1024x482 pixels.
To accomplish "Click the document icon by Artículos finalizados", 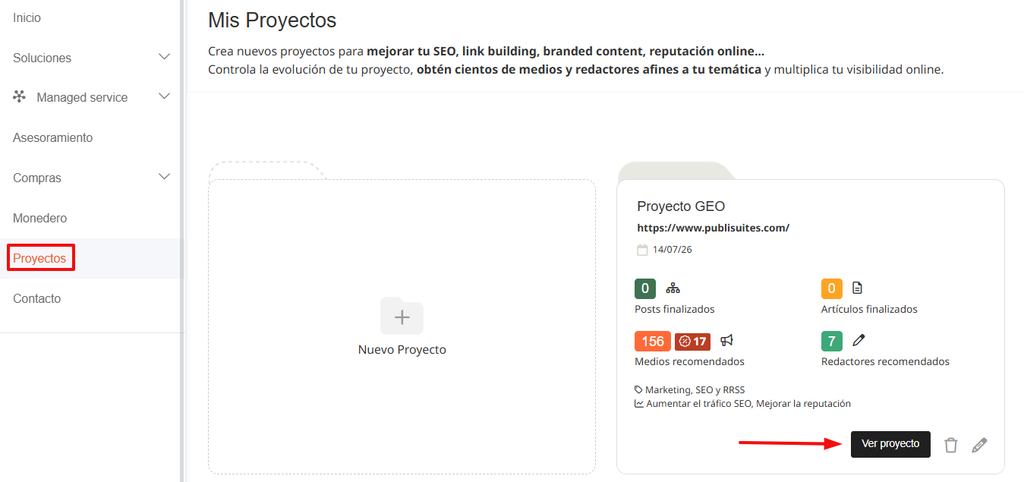I will click(857, 287).
